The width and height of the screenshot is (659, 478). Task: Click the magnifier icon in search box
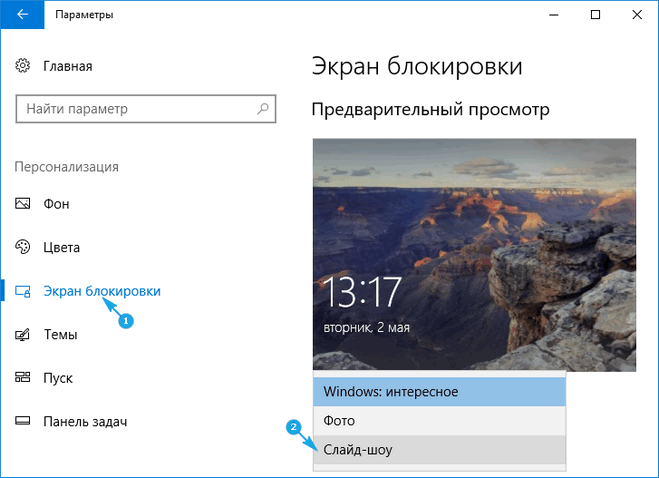(263, 108)
